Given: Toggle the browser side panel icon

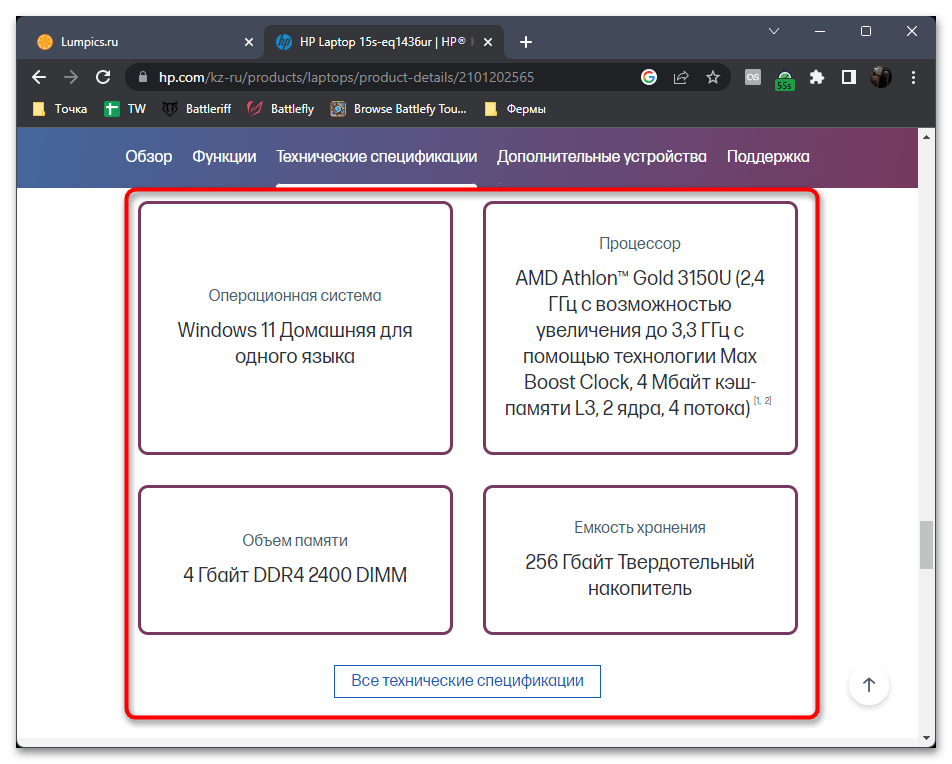Looking at the screenshot, I should coord(848,77).
